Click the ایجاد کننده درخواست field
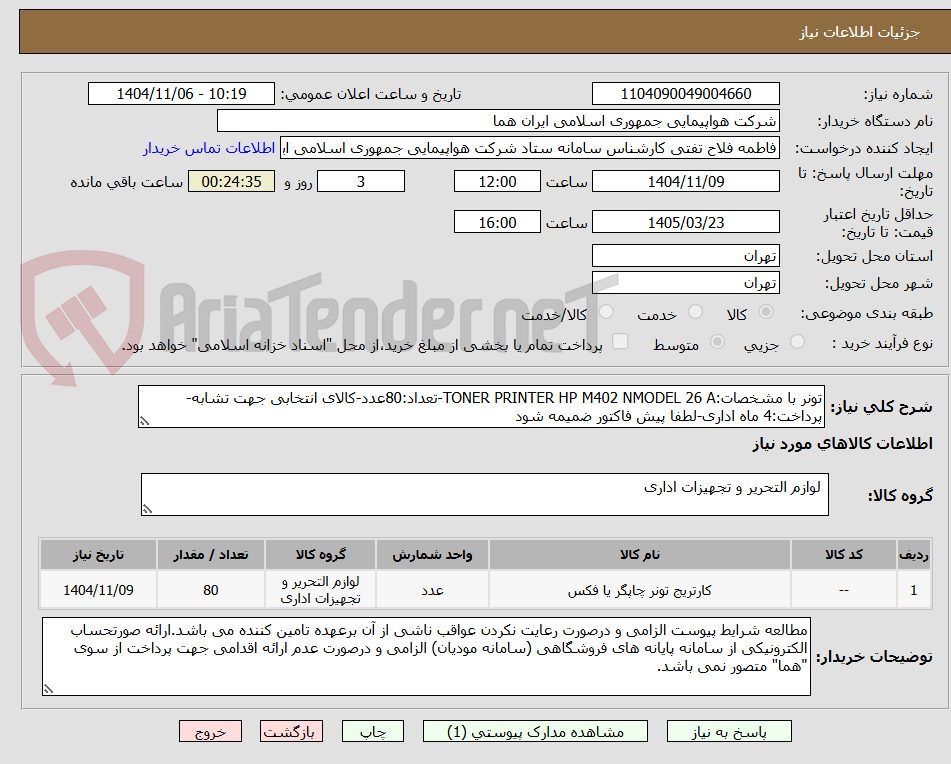Screen dimensions: 951x764 (529, 149)
